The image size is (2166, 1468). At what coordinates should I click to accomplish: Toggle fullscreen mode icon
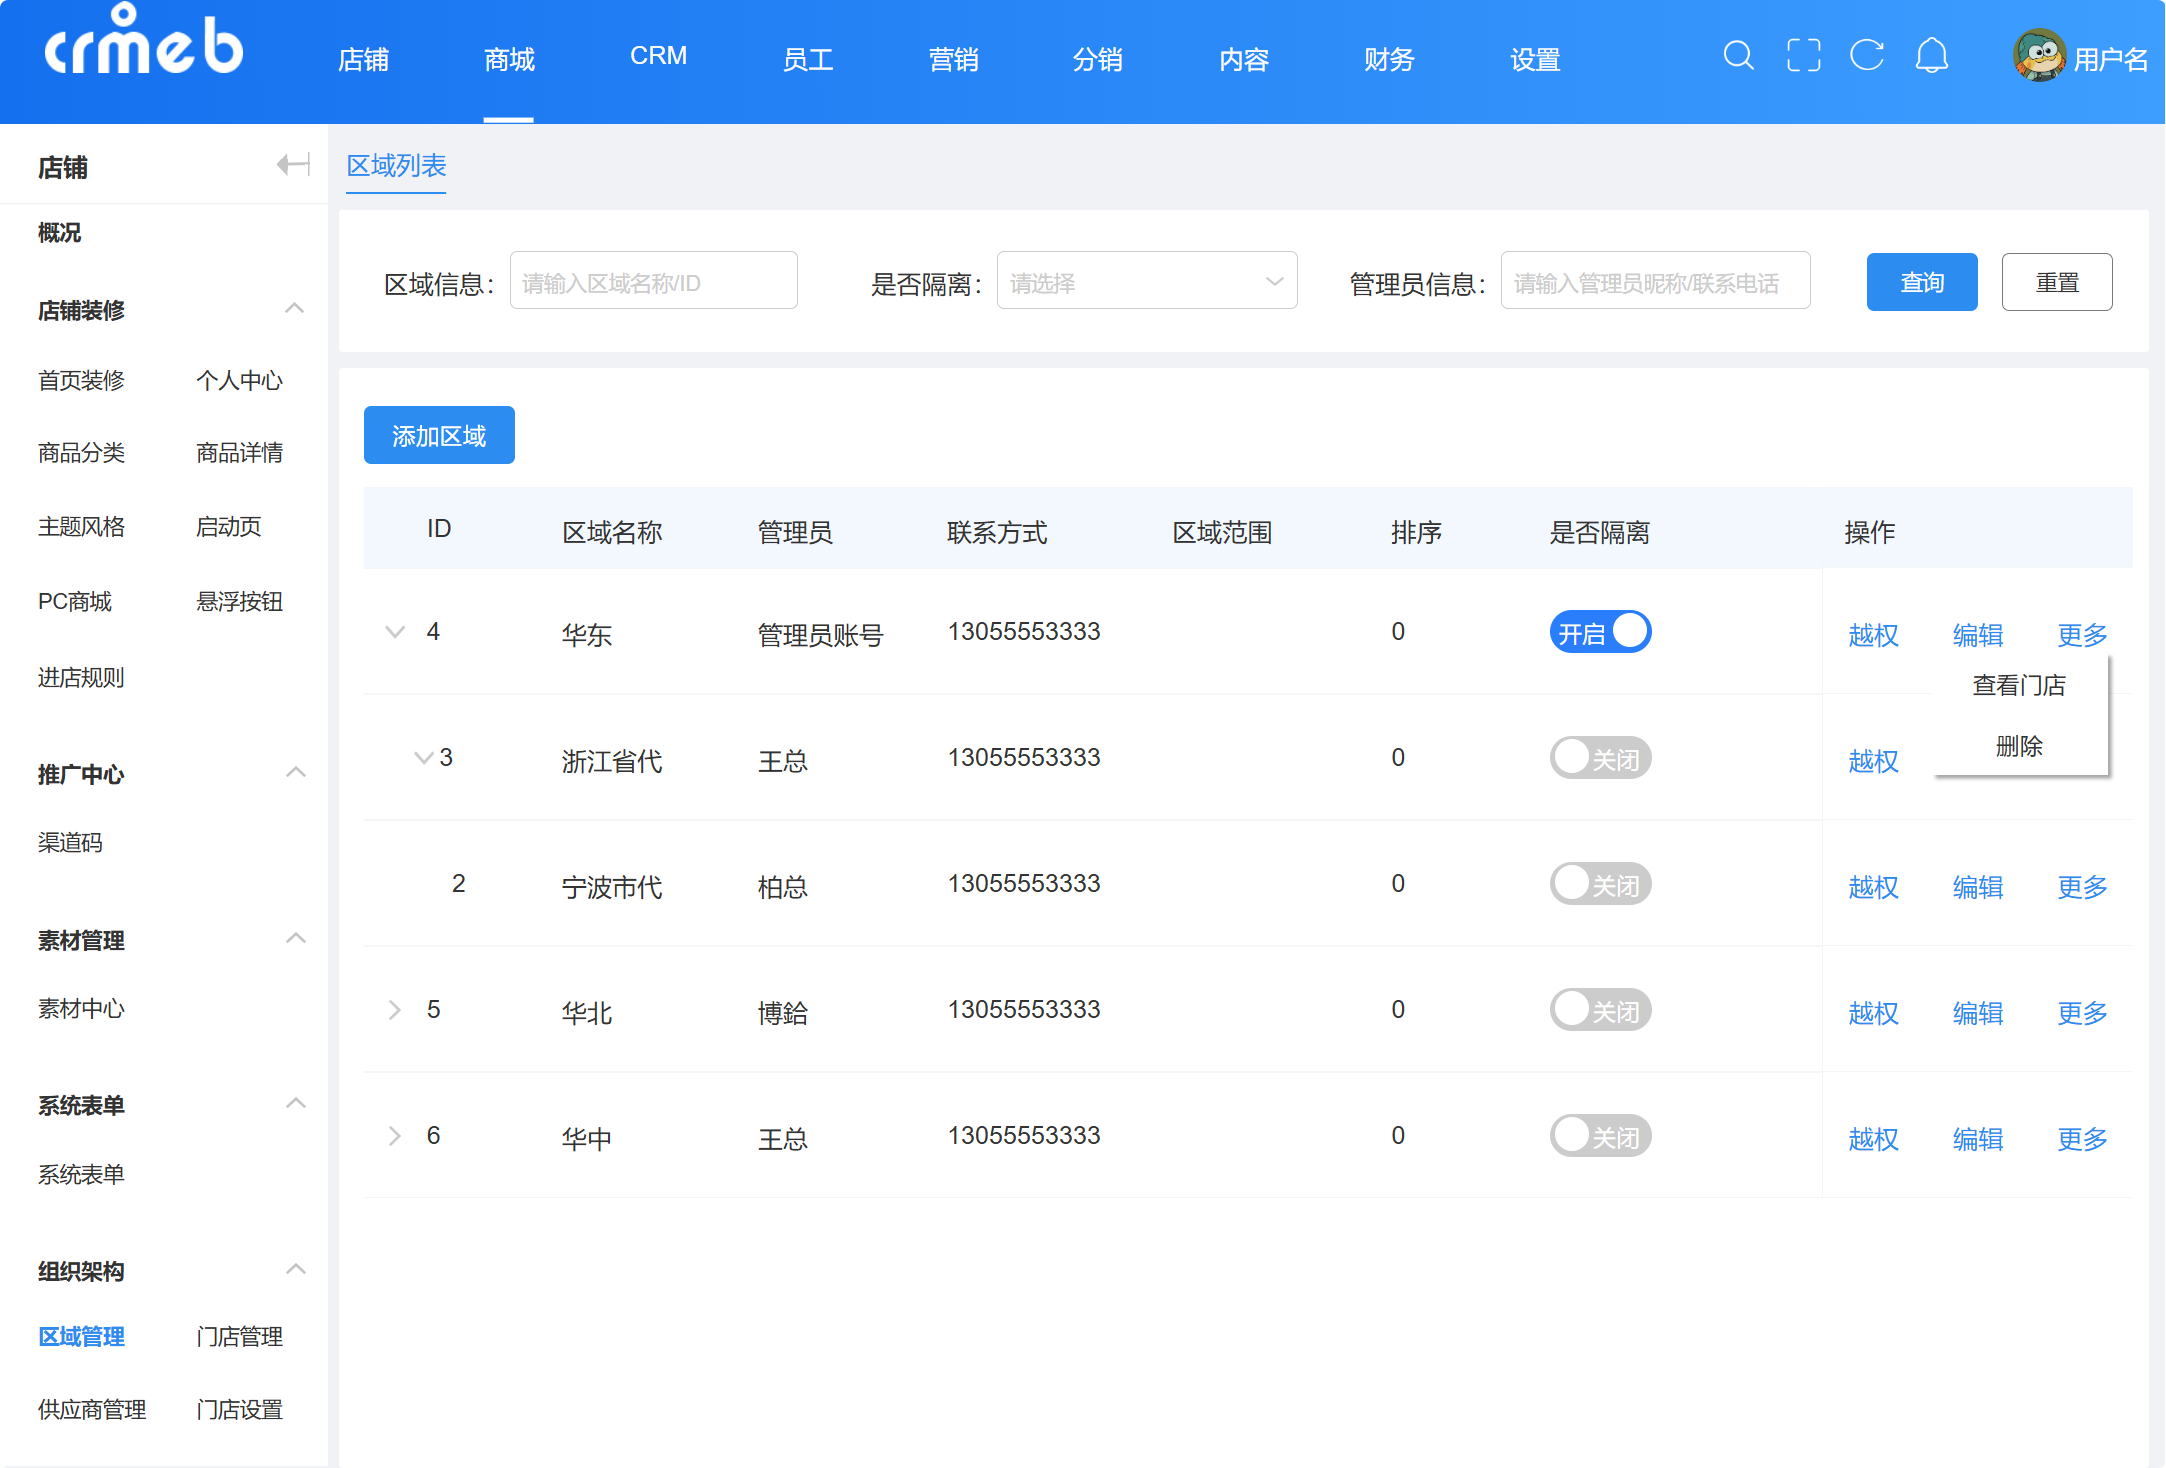click(x=1804, y=56)
